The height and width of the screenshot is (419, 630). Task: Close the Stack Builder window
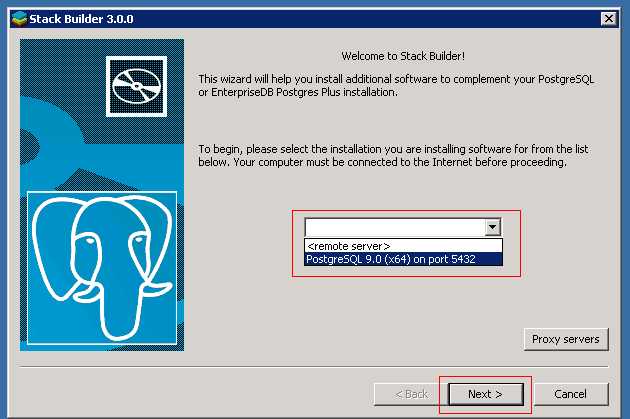608,18
